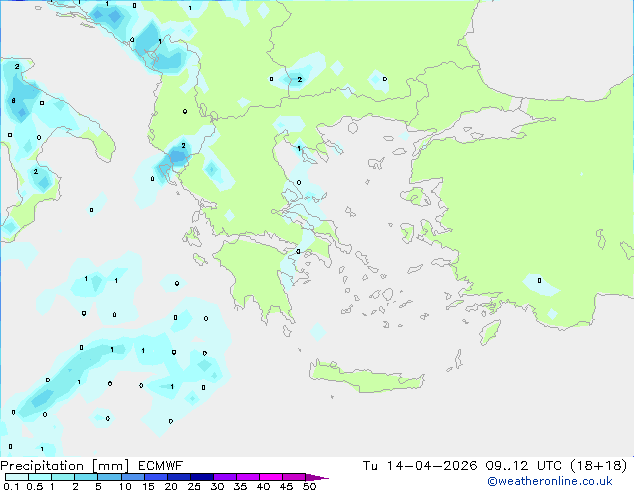Select the 30–35 mm purple legend swatch
This screenshot has width=634, height=490.
[x=225, y=477]
